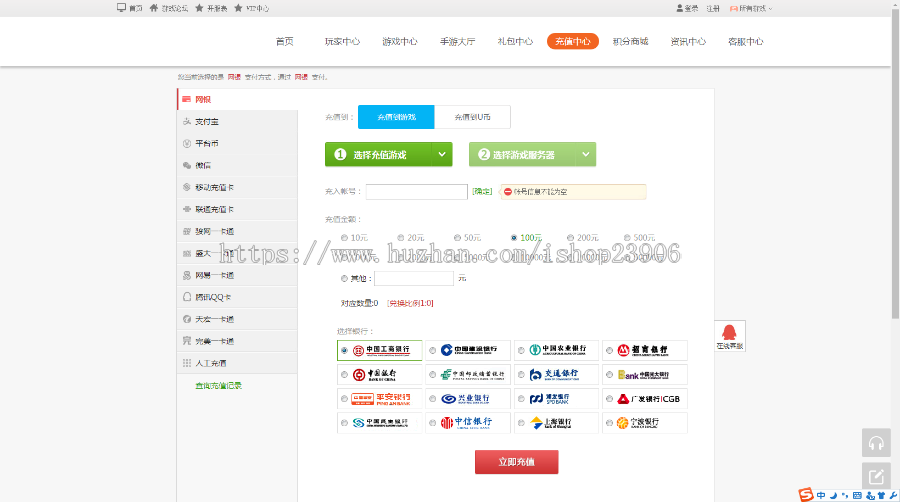The width and height of the screenshot is (900, 502).
Task: Go to 玩家中心 in main navigation
Action: click(342, 41)
